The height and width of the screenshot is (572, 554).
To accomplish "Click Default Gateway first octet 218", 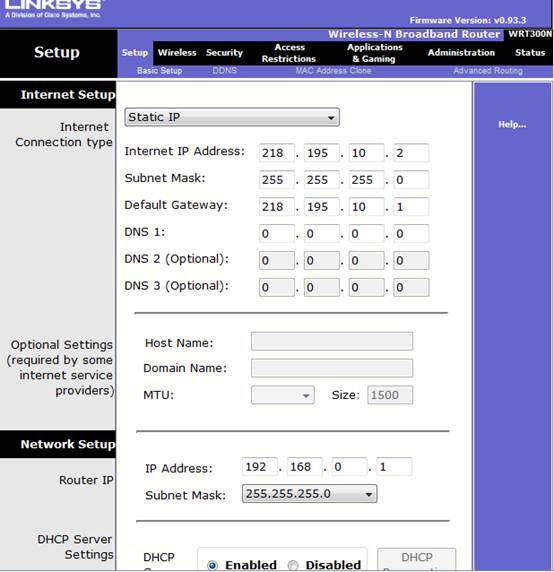I will click(276, 207).
